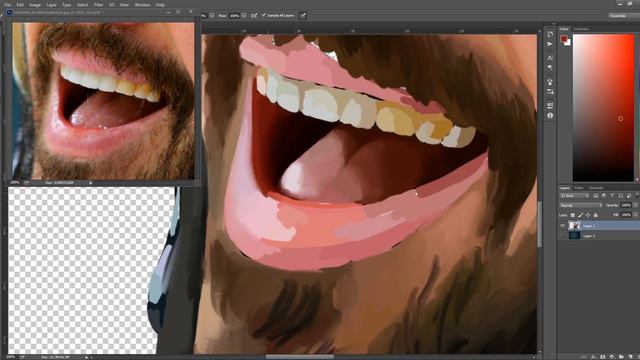Viewport: 640px width, 360px height.
Task: Open the strength value dropdown in options bar
Action: pyautogui.click(x=244, y=16)
